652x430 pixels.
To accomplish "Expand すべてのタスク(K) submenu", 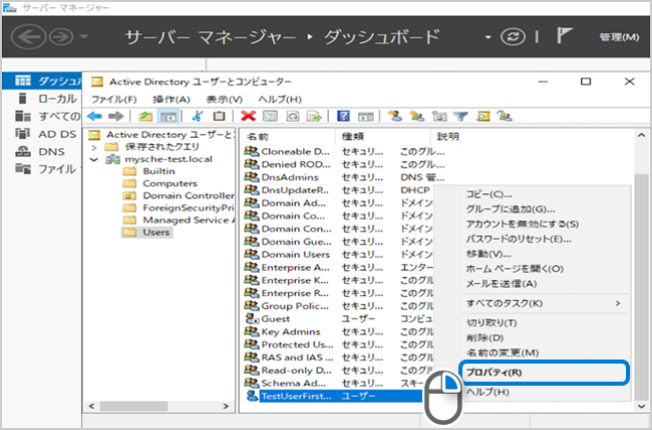I will (545, 303).
